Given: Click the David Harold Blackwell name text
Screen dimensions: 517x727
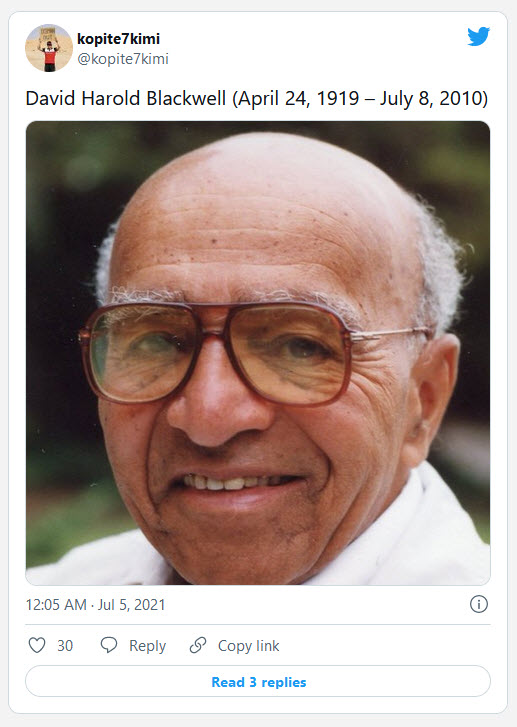Looking at the screenshot, I should [x=126, y=98].
